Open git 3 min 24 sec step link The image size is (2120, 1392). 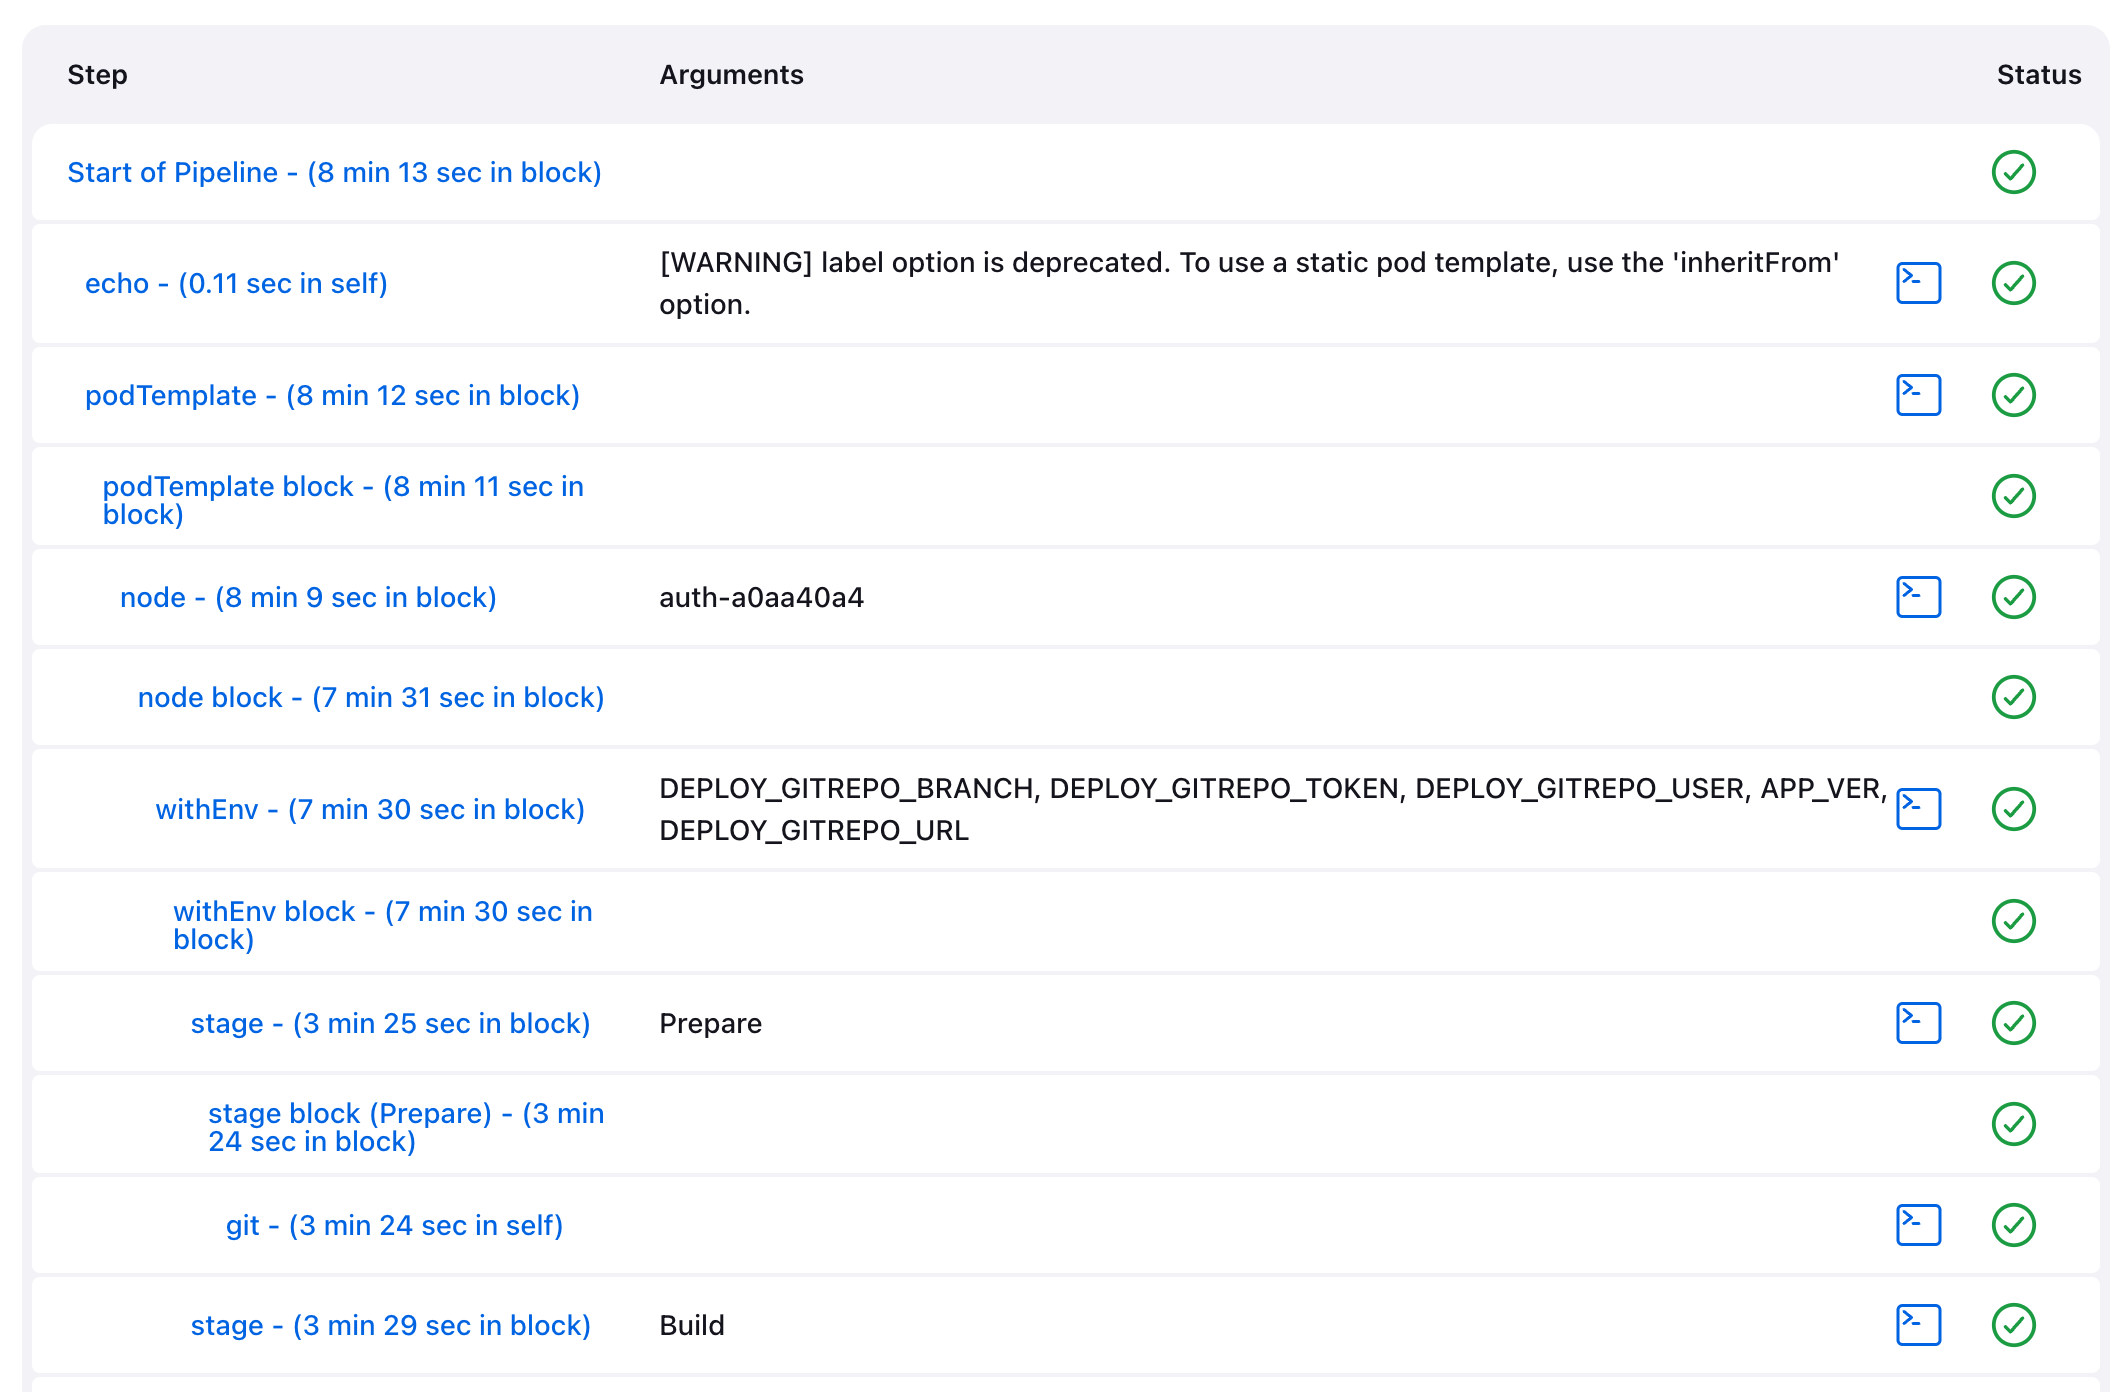(x=394, y=1225)
